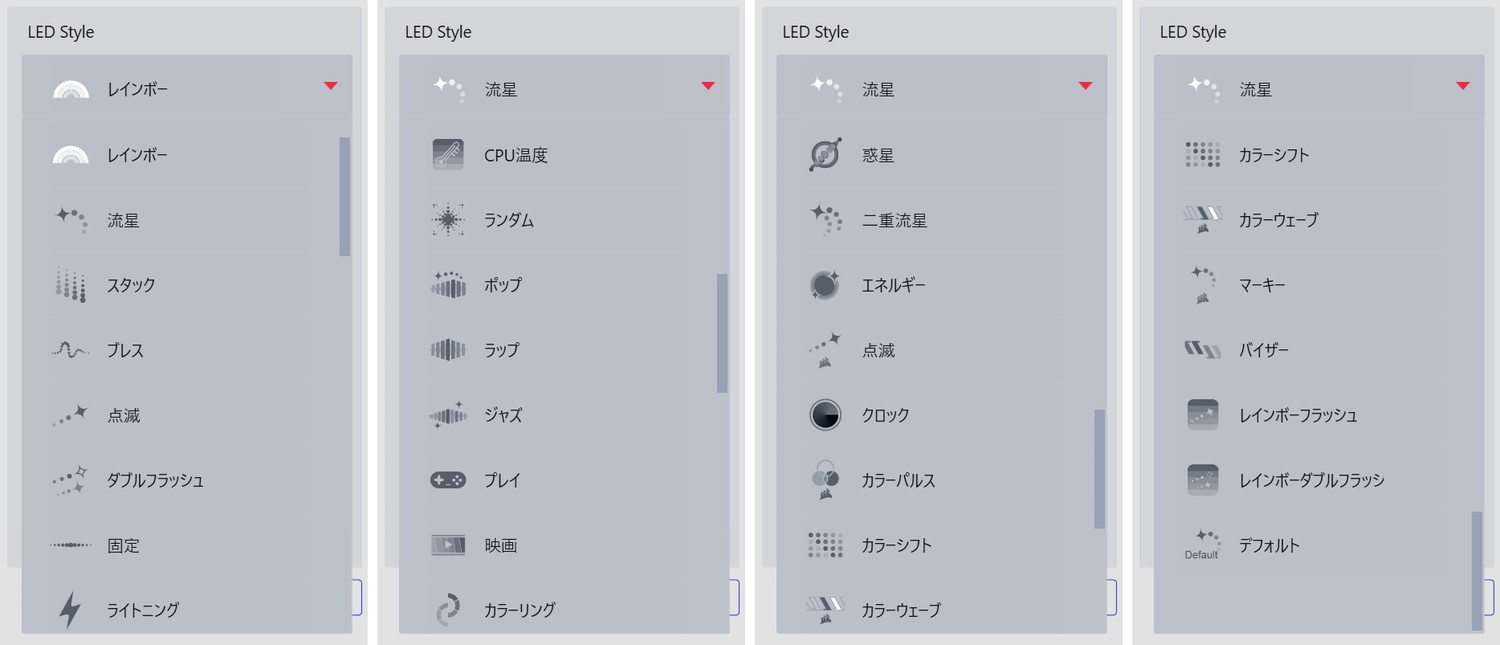Pick the デフォルト default icon
Image resolution: width=1500 pixels, height=645 pixels.
point(1202,545)
